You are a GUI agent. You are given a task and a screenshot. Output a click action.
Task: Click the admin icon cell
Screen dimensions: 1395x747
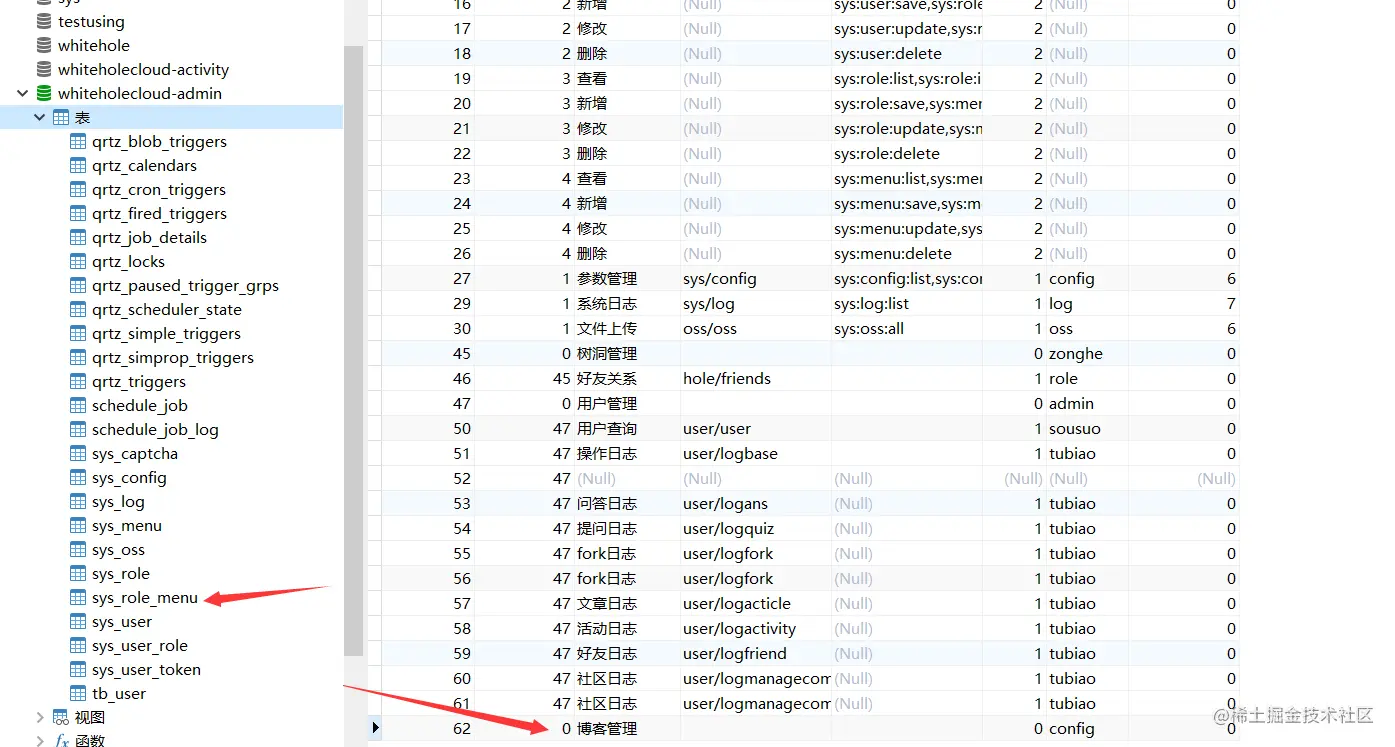click(1071, 404)
